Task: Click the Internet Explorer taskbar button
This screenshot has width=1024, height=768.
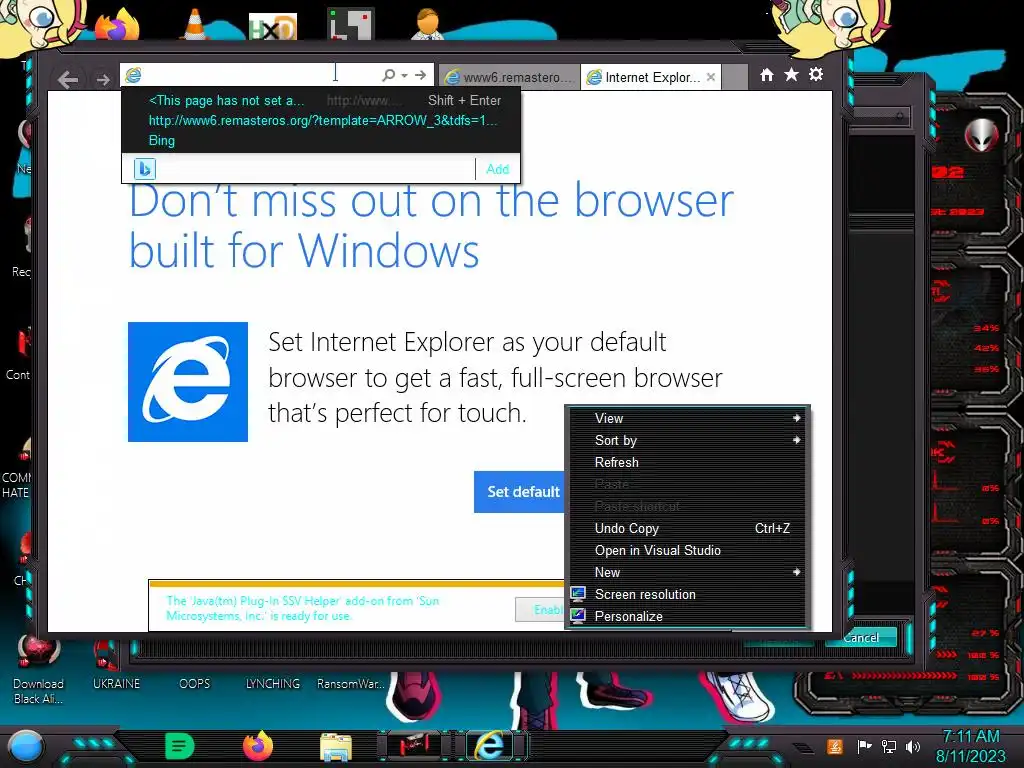Action: [490, 746]
